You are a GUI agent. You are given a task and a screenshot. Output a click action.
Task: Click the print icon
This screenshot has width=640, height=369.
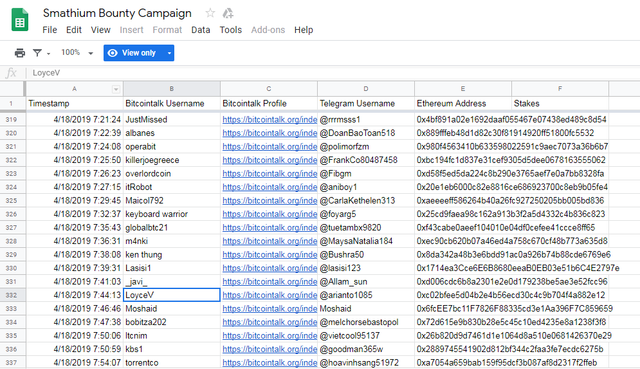click(x=20, y=53)
